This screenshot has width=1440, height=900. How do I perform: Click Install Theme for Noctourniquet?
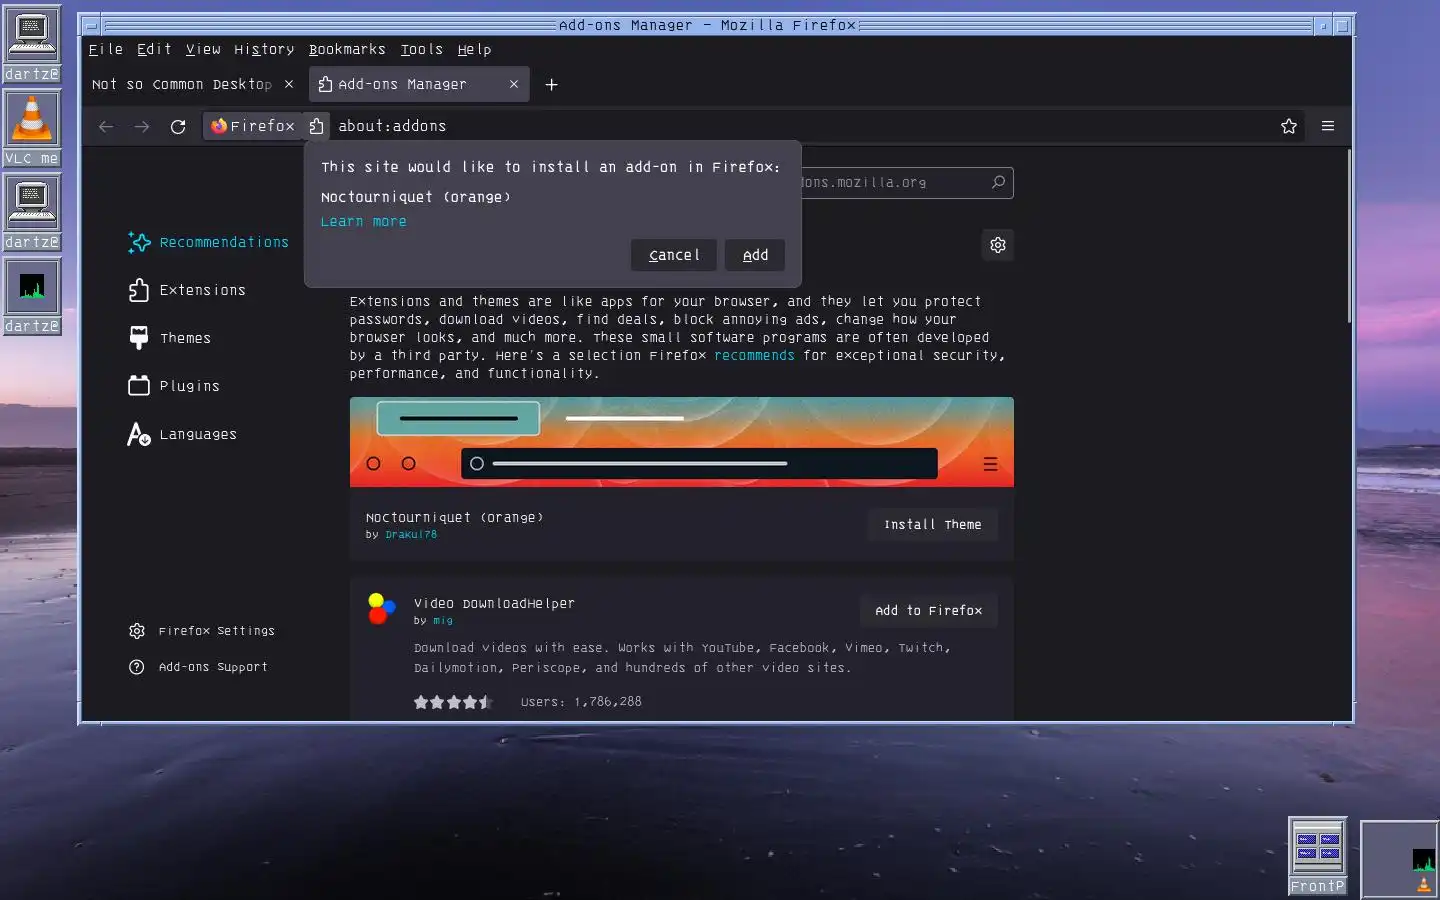933,524
